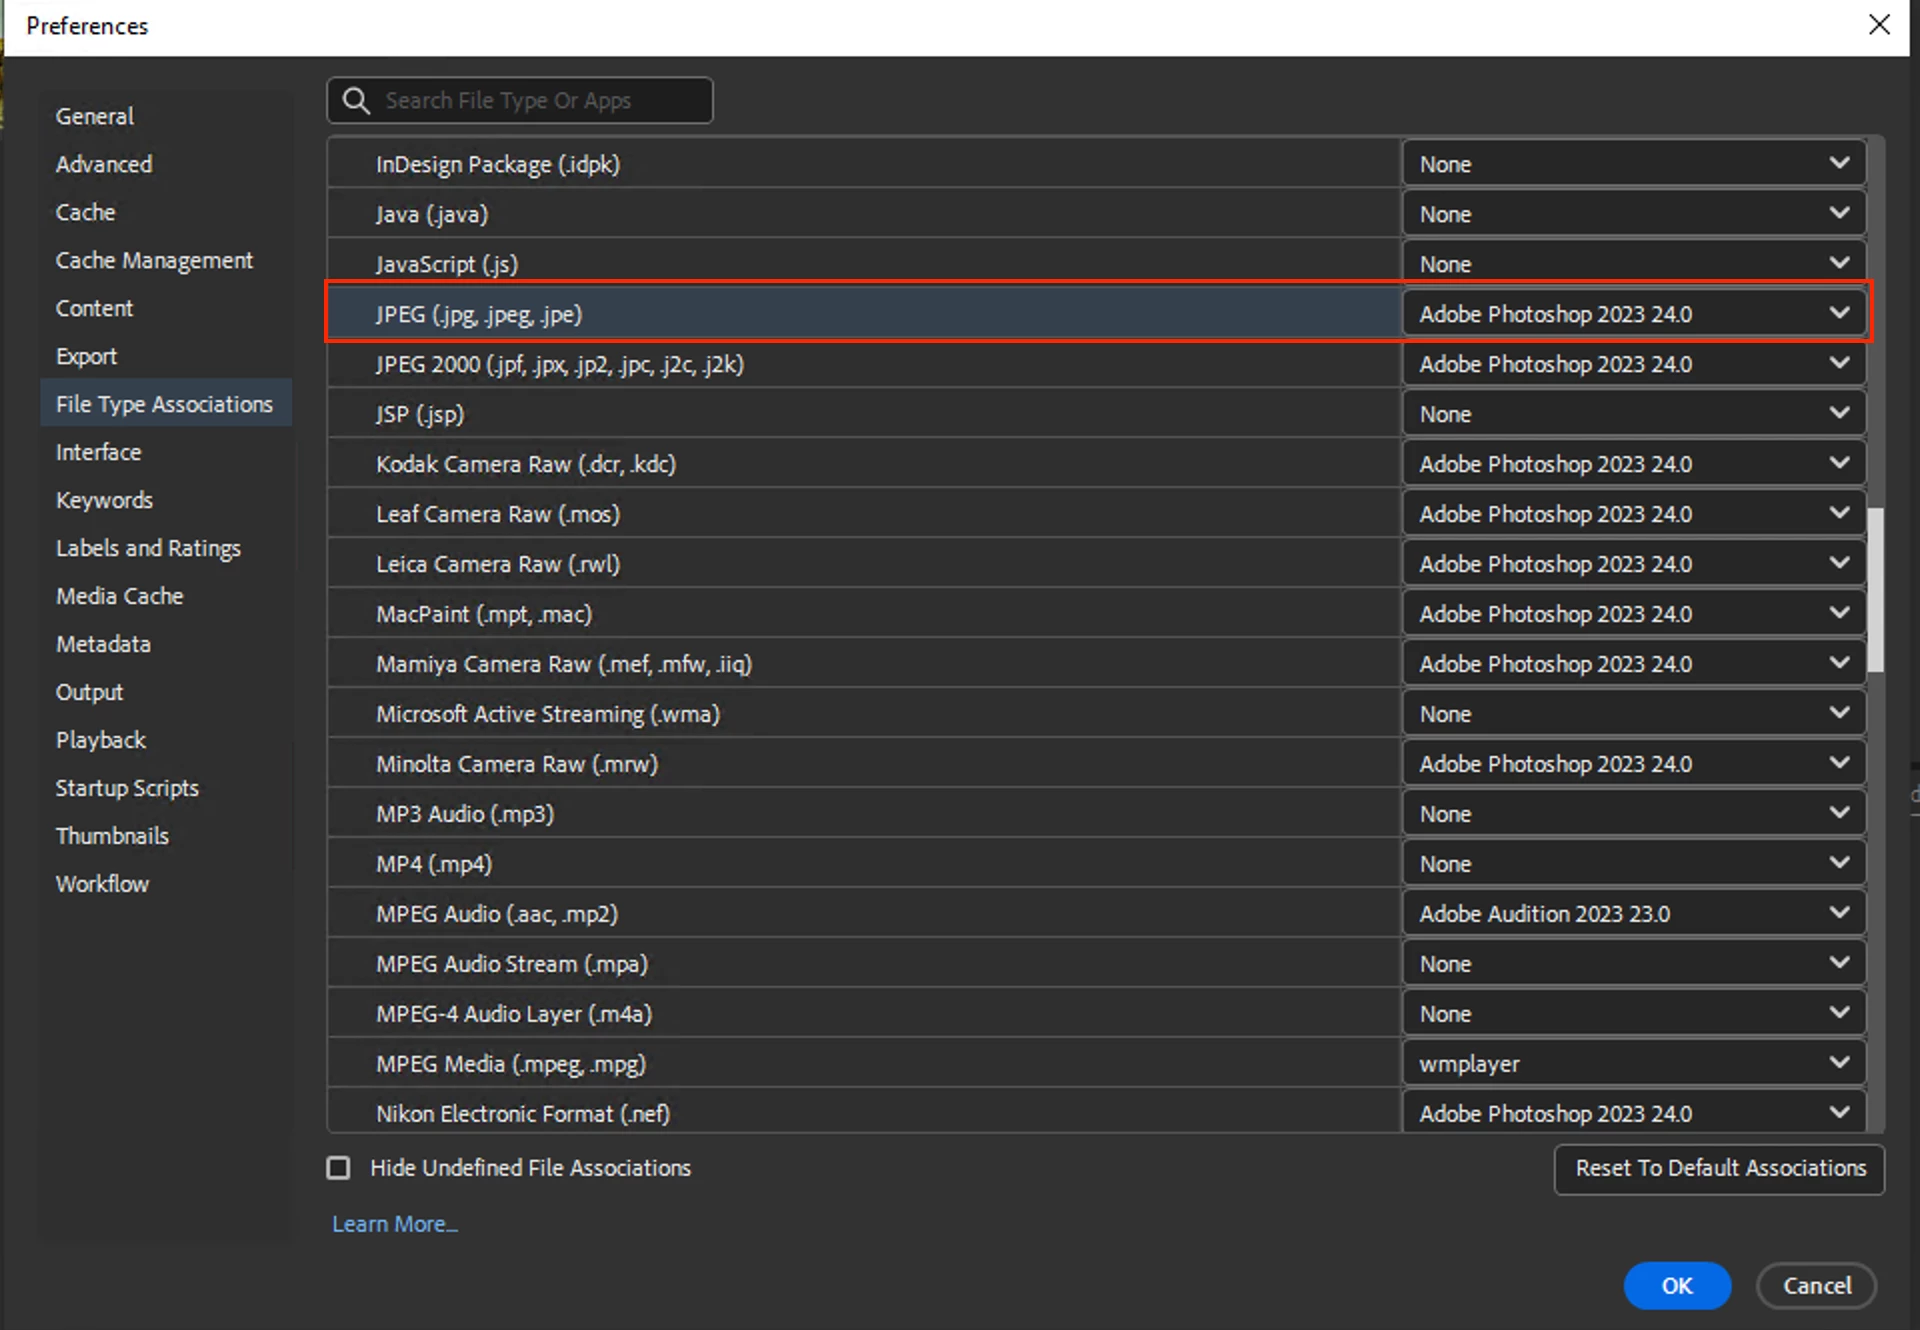Cancel the Preferences dialog
The image size is (1920, 1330).
click(x=1816, y=1286)
